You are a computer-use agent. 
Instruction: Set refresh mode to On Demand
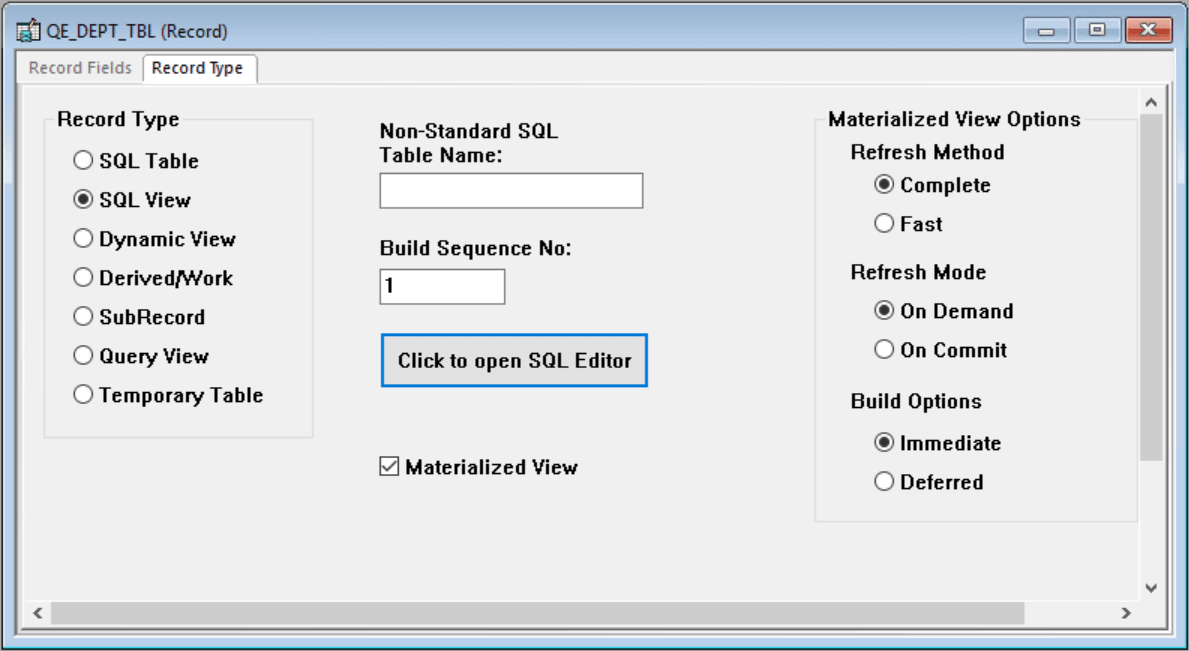tap(884, 311)
